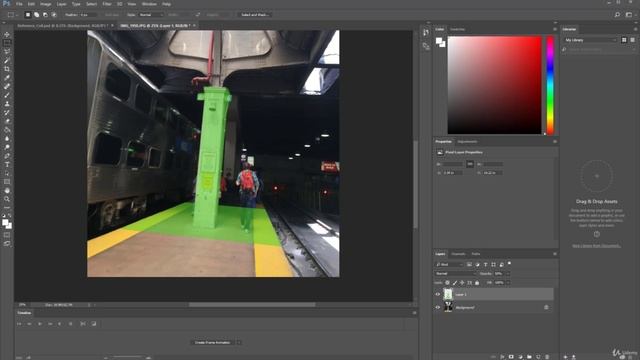Screen dimensions: 640x360
Task: Choose New selection mode in options bar
Action: [28, 15]
